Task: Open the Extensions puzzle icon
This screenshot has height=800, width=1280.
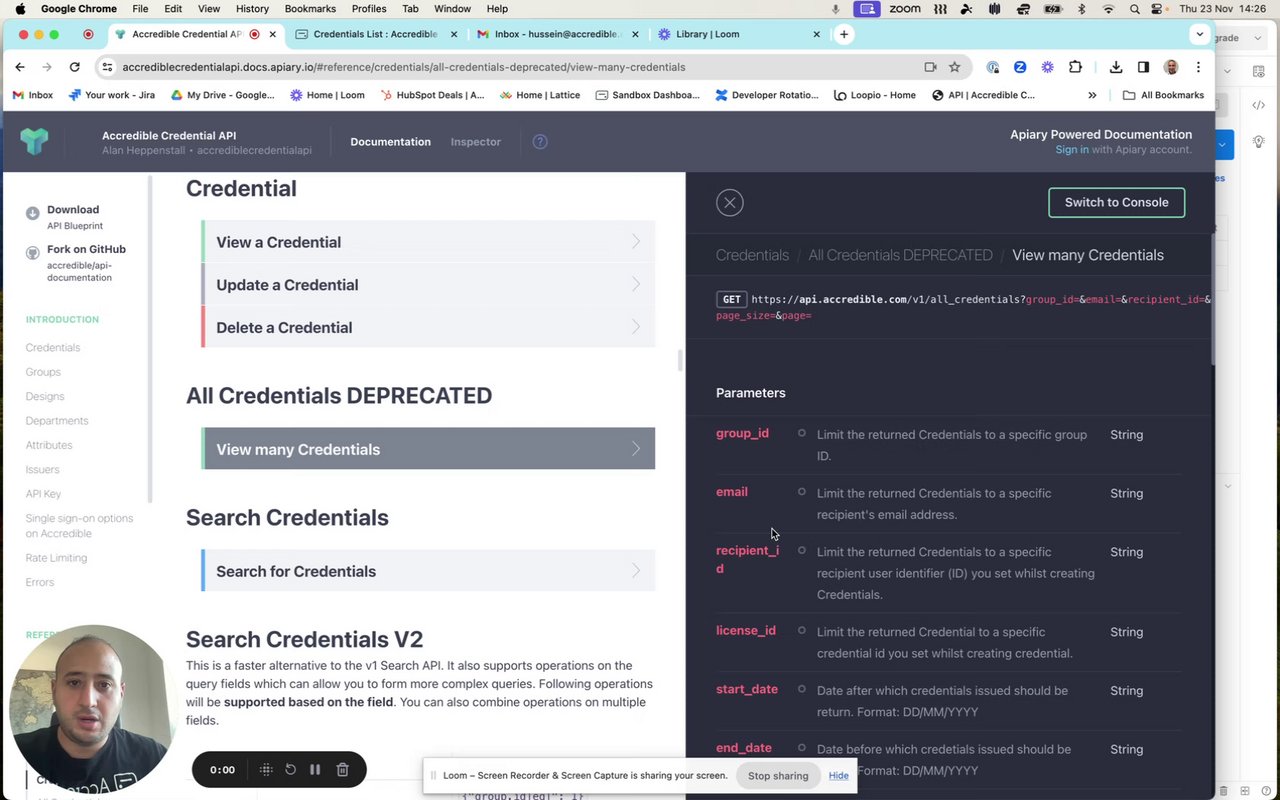Action: coord(1075,67)
